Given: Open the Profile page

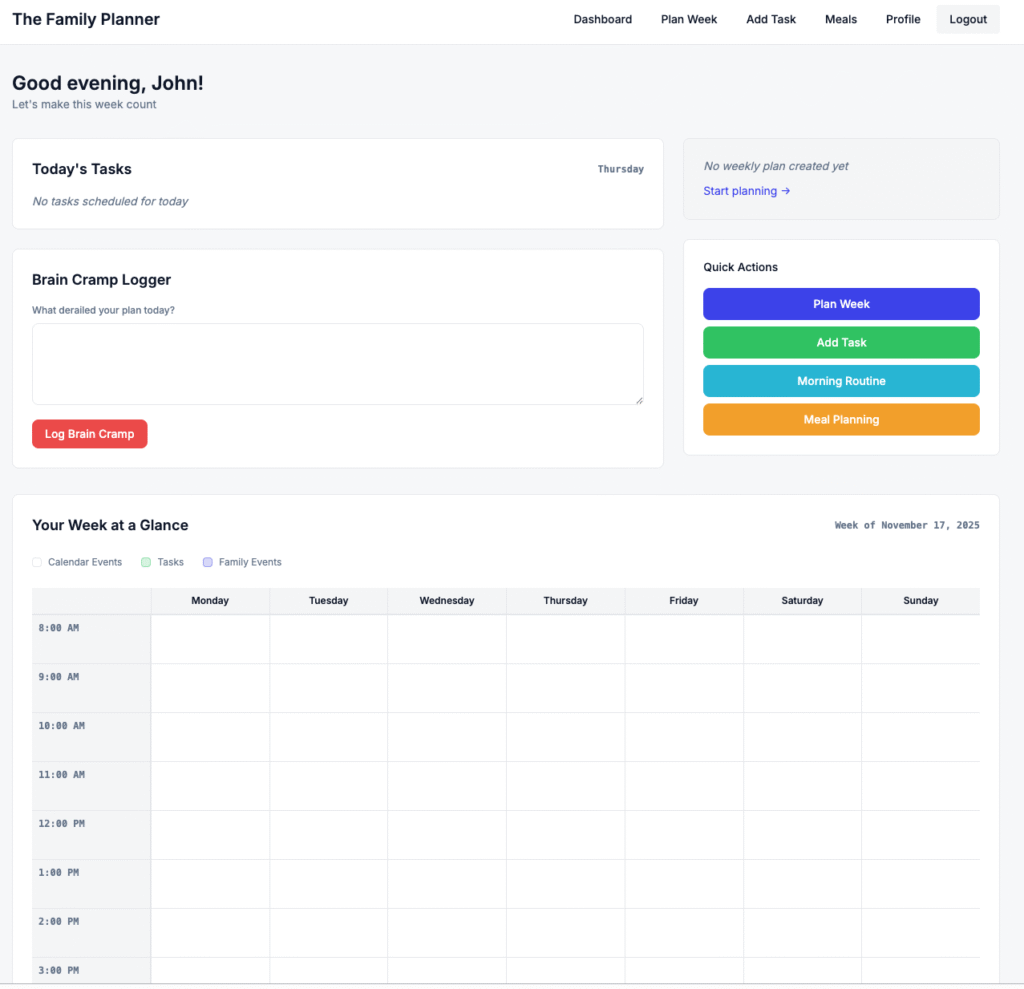Looking at the screenshot, I should [903, 20].
